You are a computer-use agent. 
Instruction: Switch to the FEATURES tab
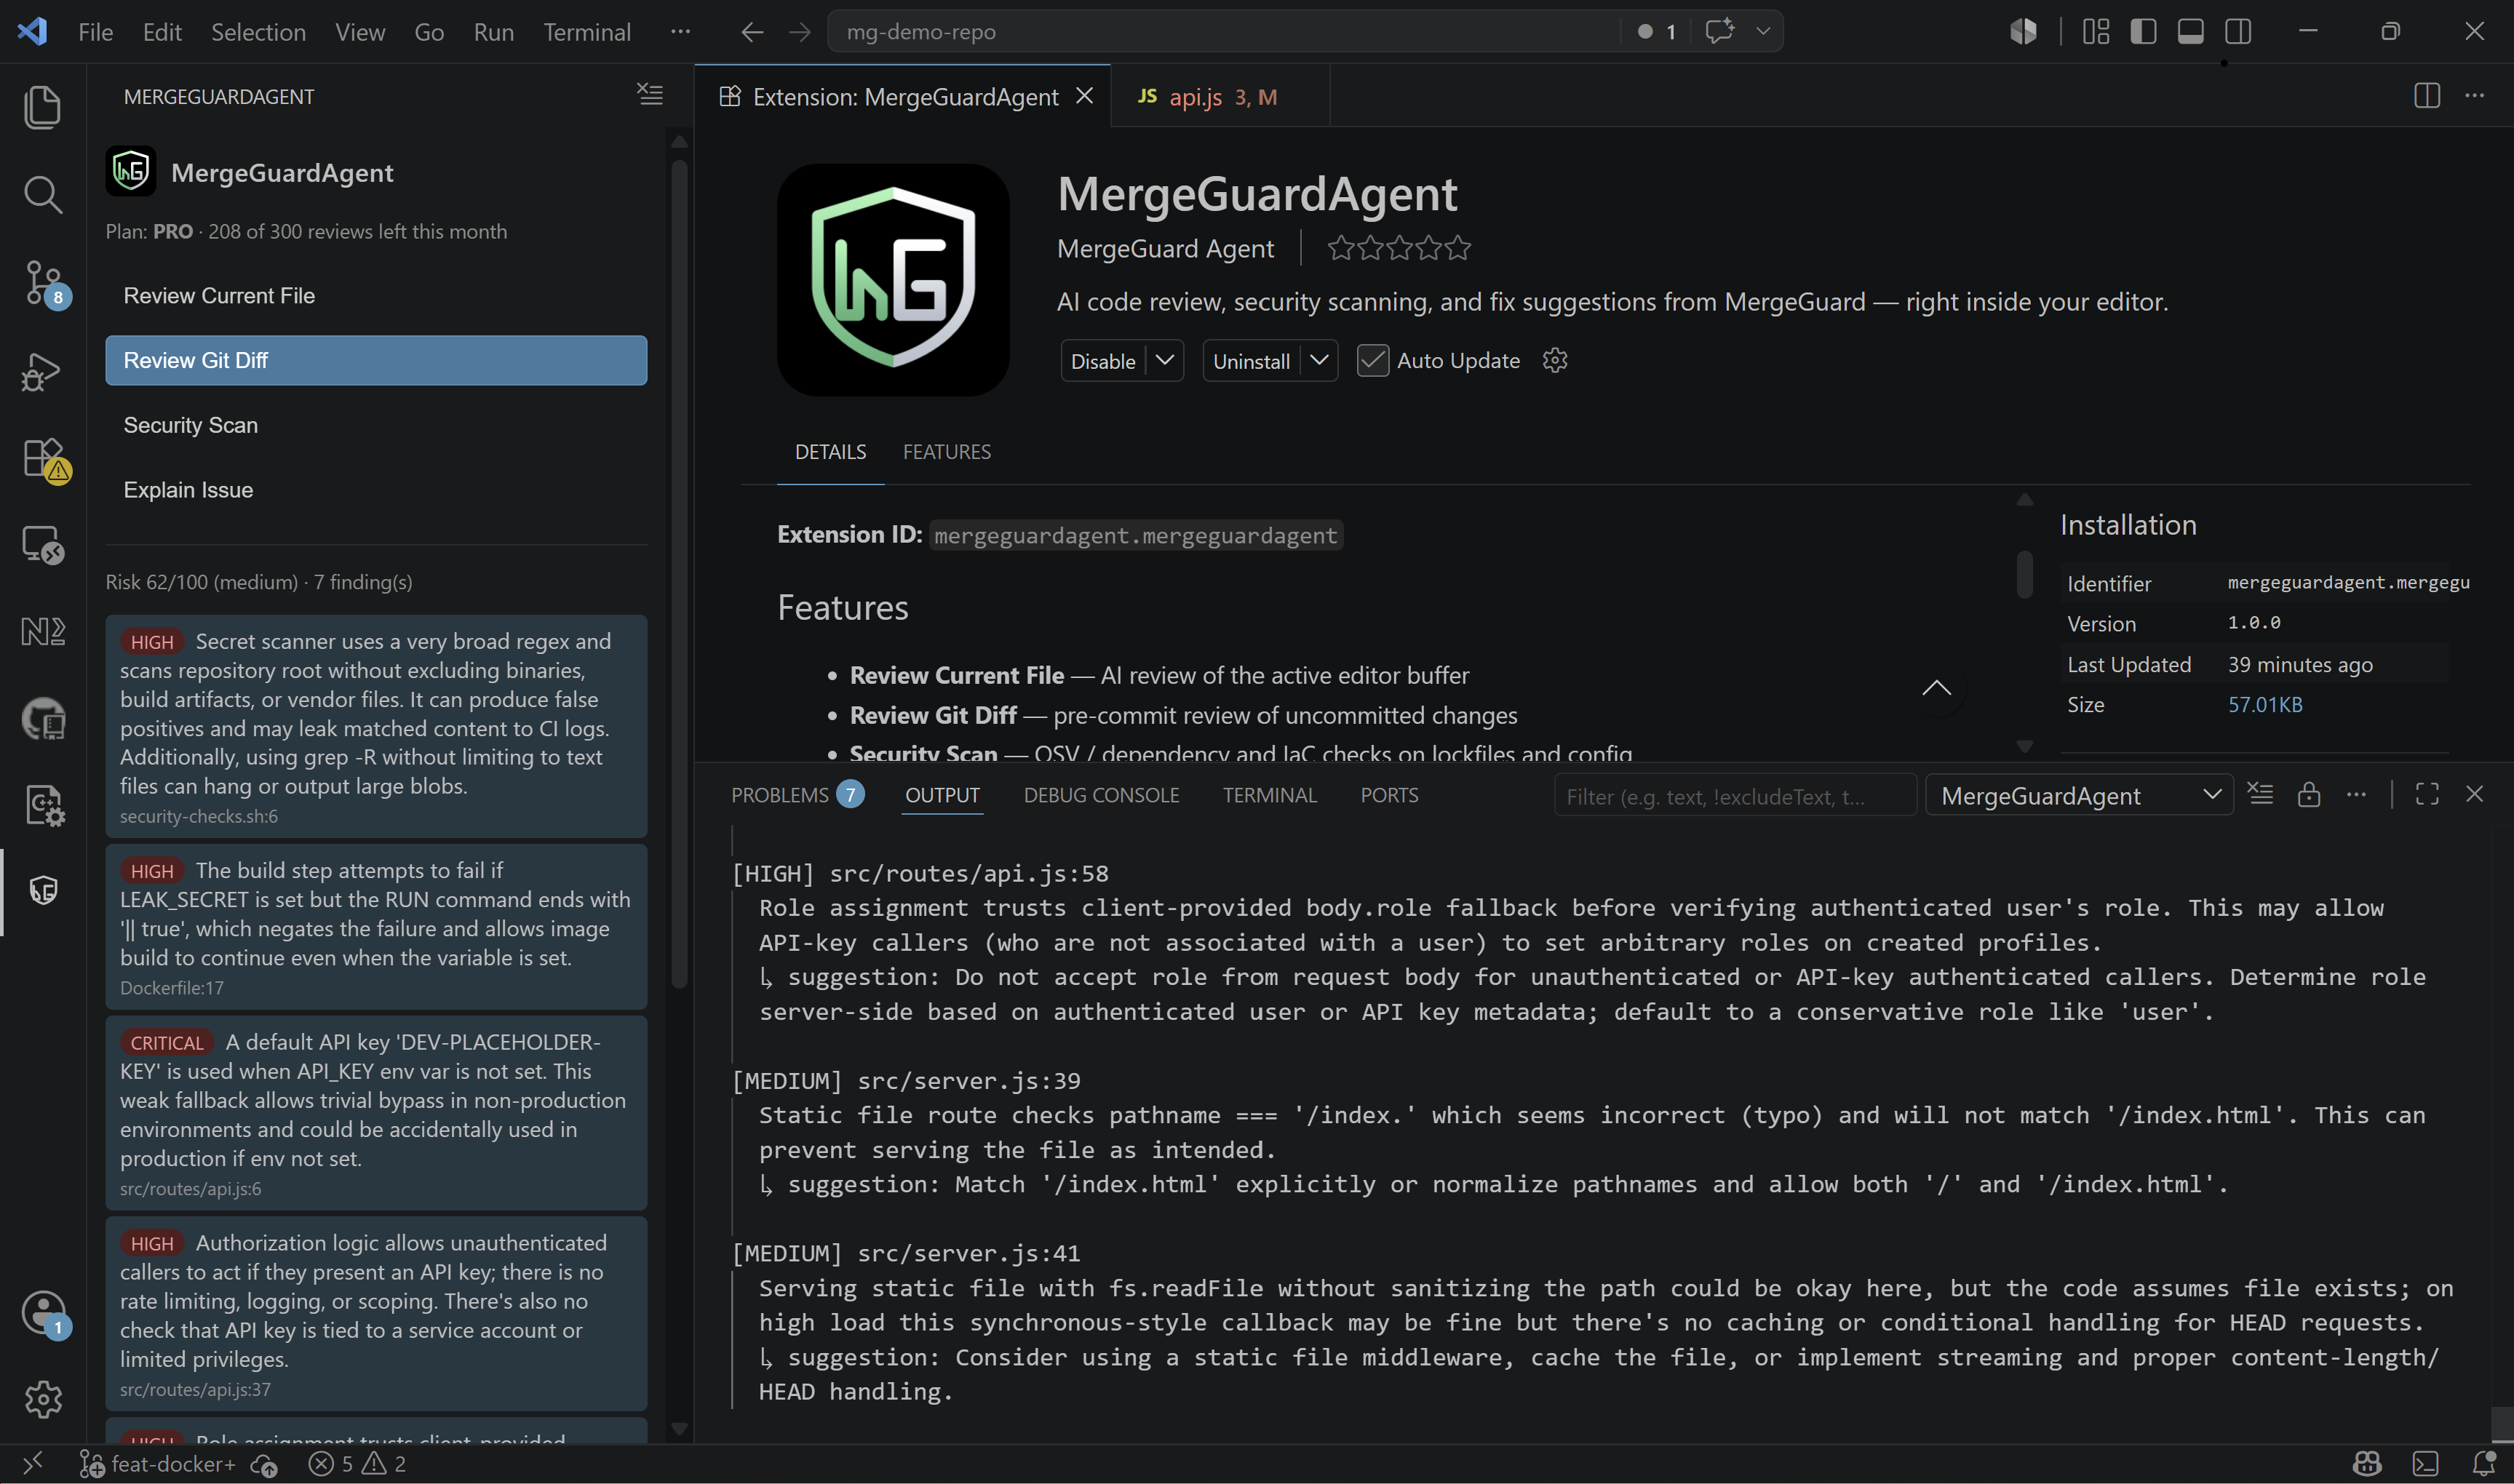click(x=946, y=452)
